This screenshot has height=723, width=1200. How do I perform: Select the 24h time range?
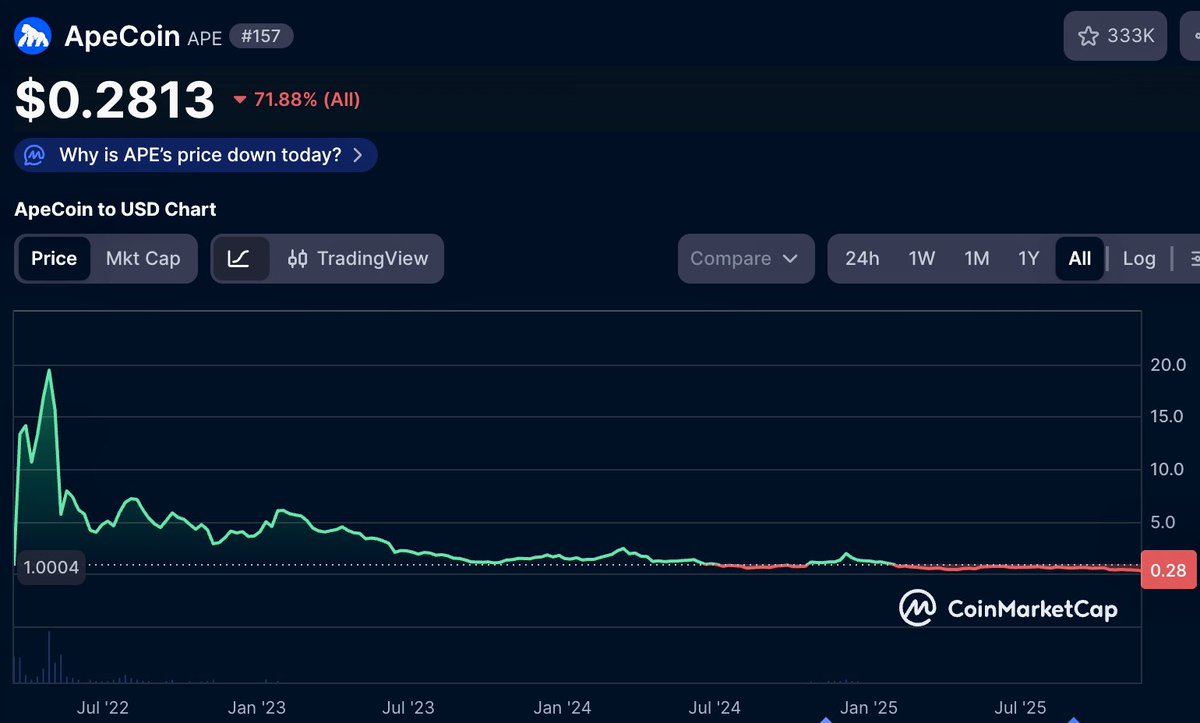coord(862,258)
